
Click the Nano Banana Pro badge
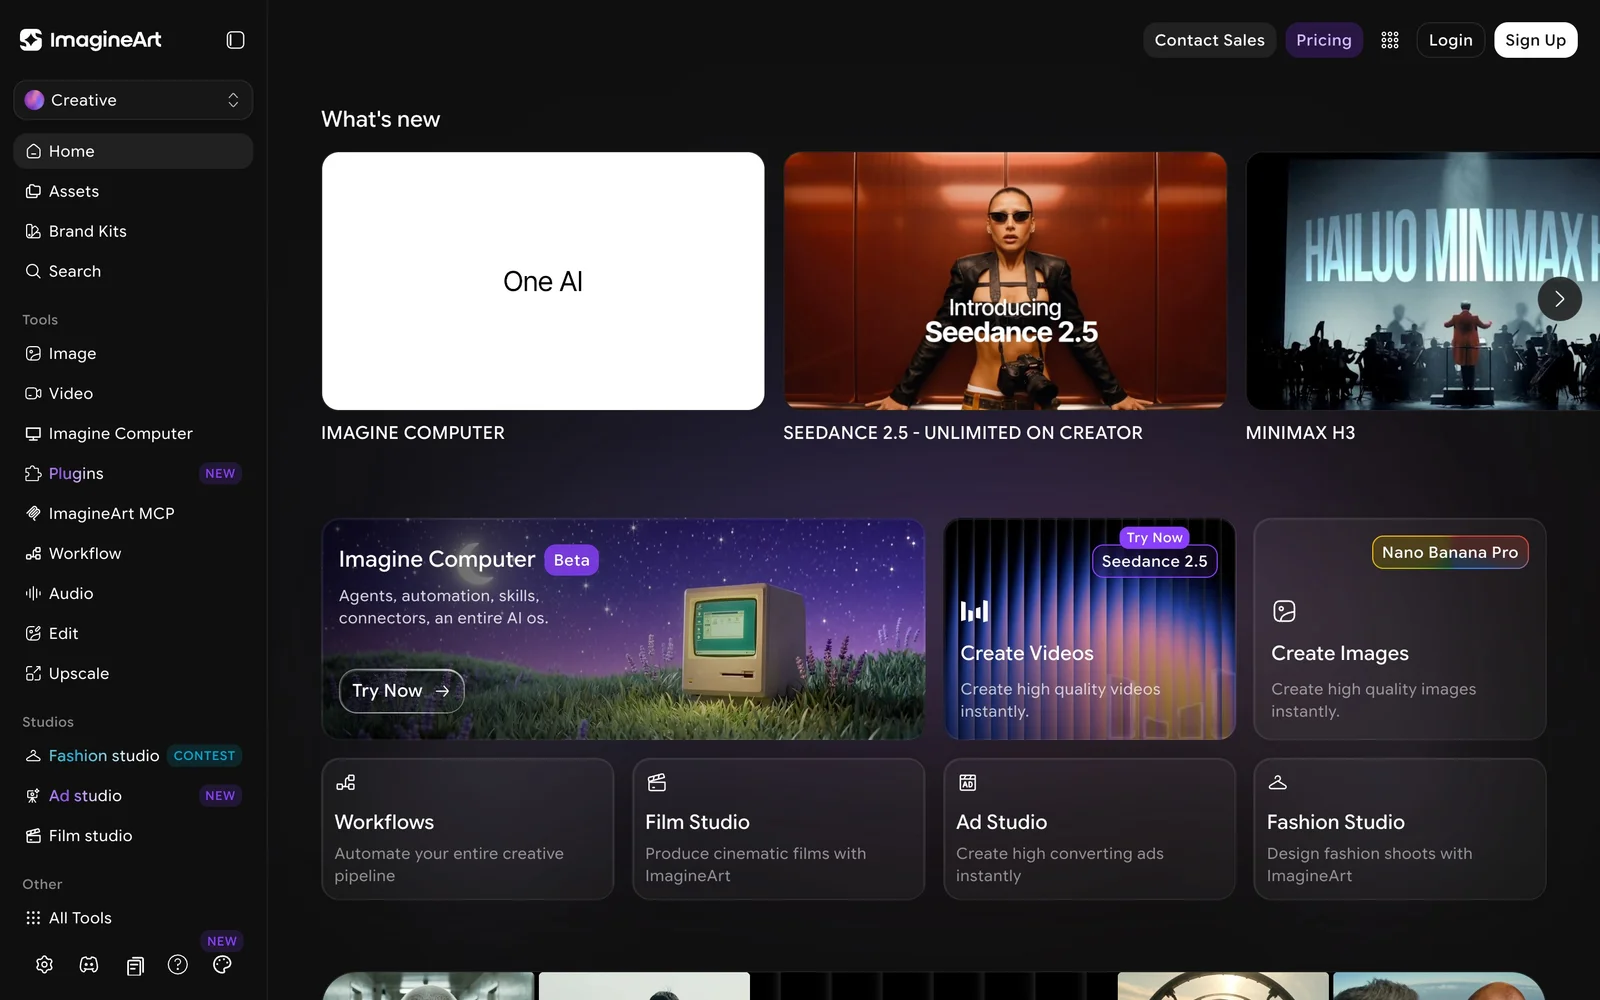(x=1450, y=552)
